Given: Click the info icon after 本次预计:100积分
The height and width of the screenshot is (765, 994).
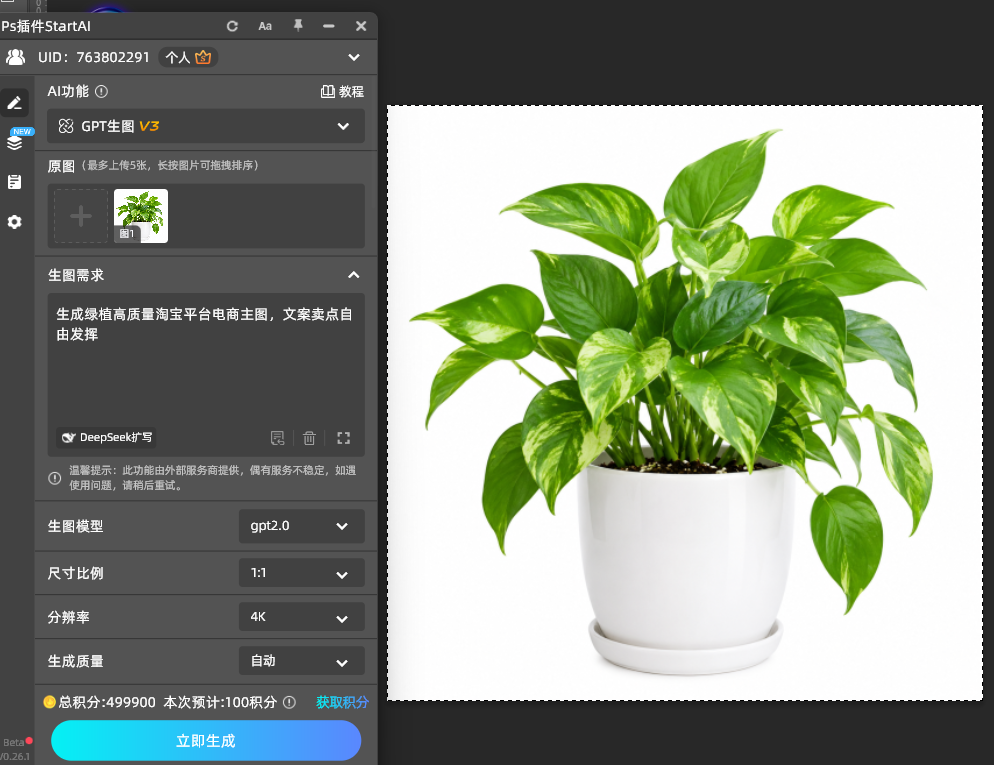Looking at the screenshot, I should (x=289, y=702).
